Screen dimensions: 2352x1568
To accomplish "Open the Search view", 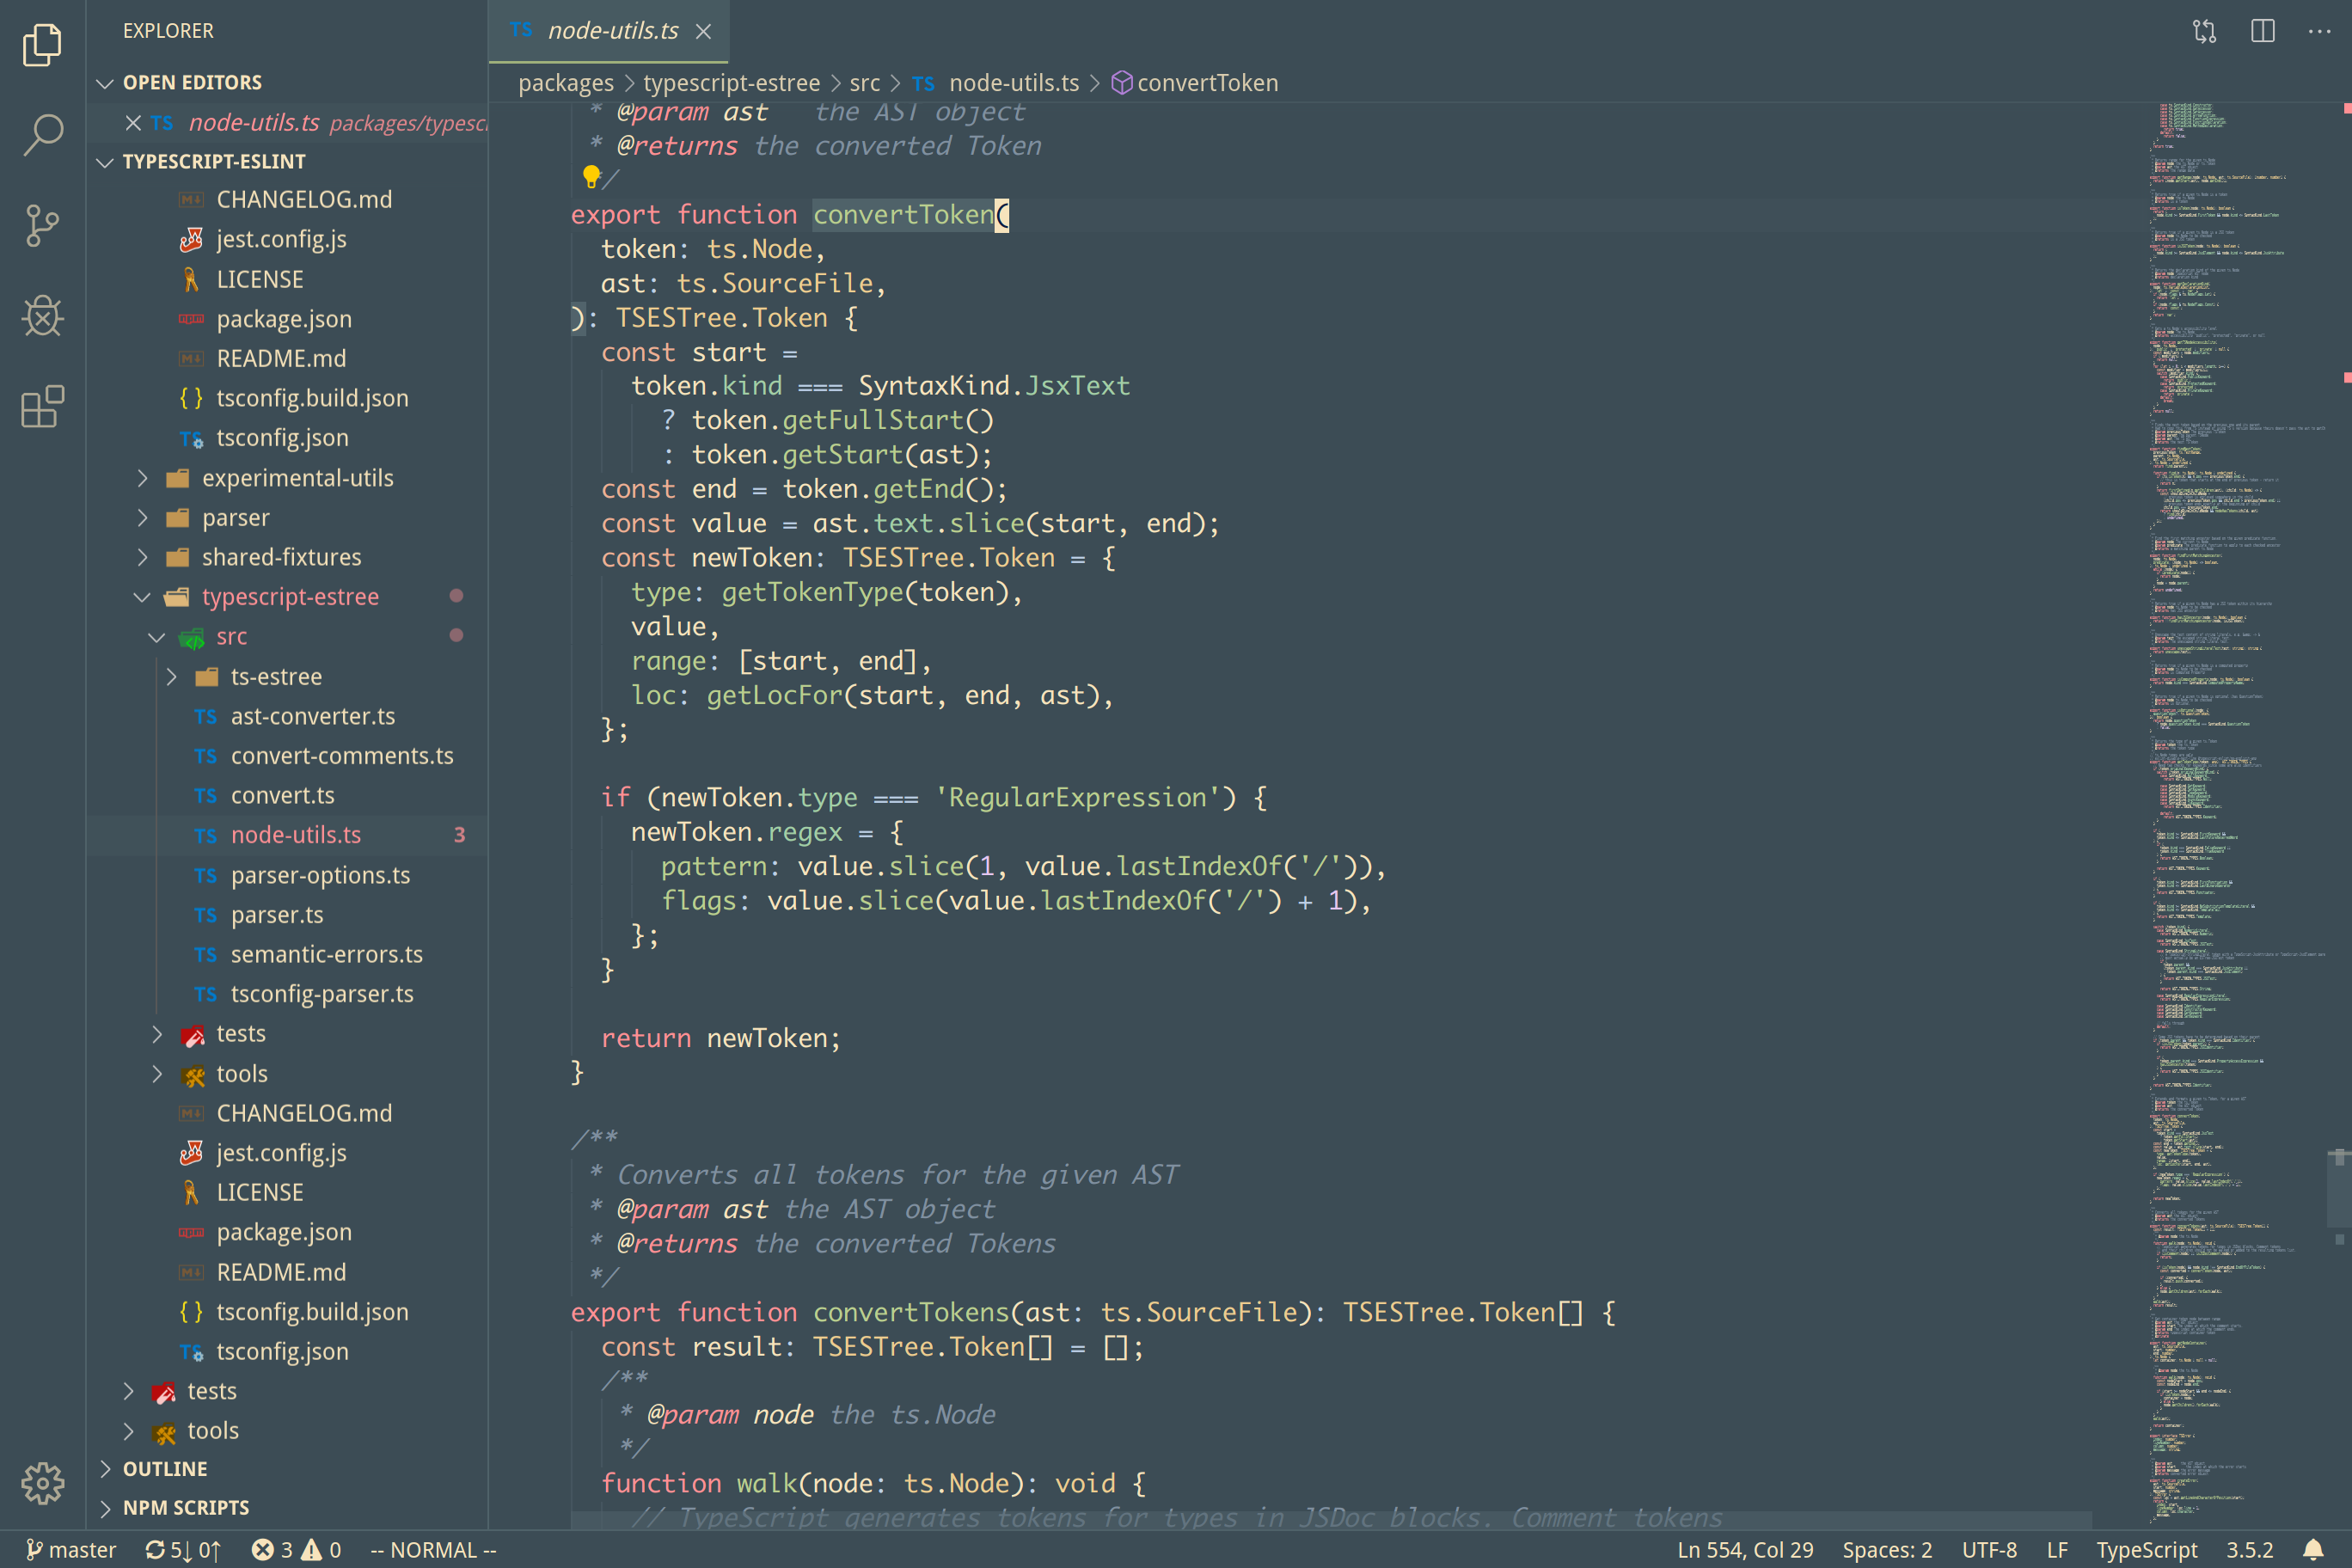I will (42, 134).
